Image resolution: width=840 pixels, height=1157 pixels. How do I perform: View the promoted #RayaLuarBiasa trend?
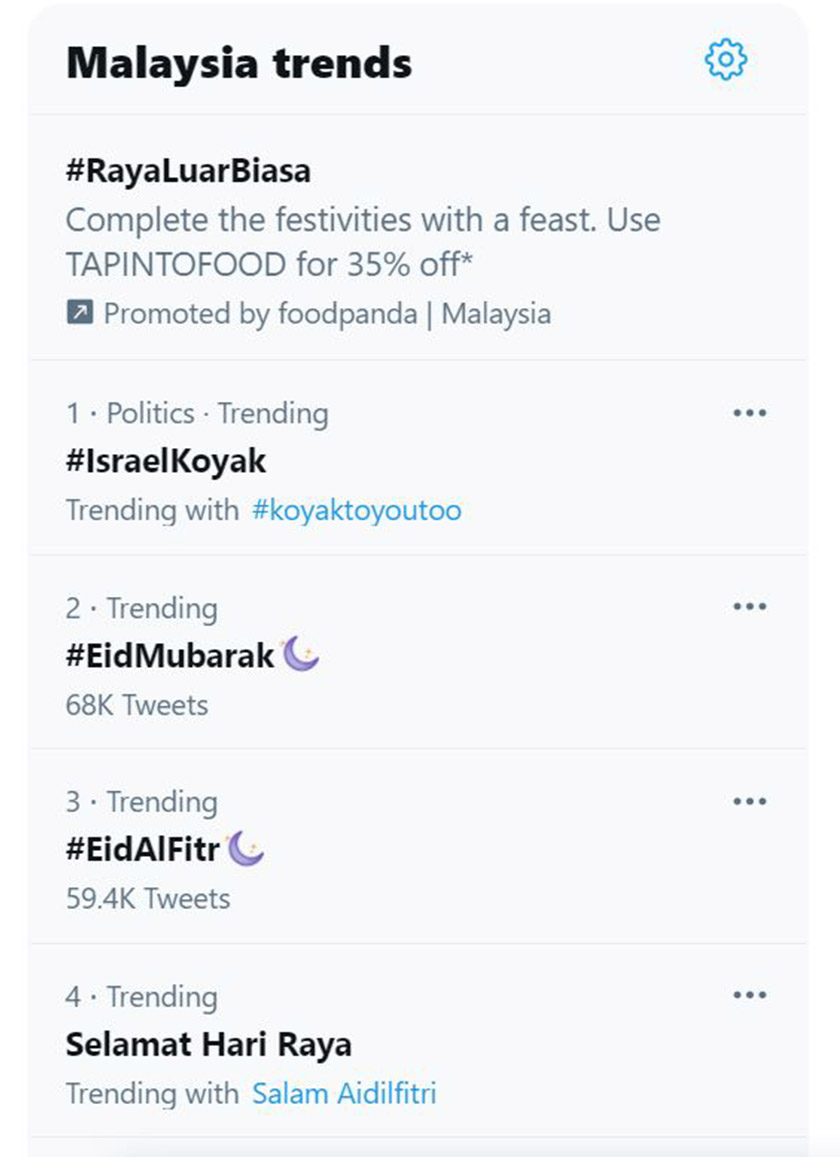pos(188,171)
